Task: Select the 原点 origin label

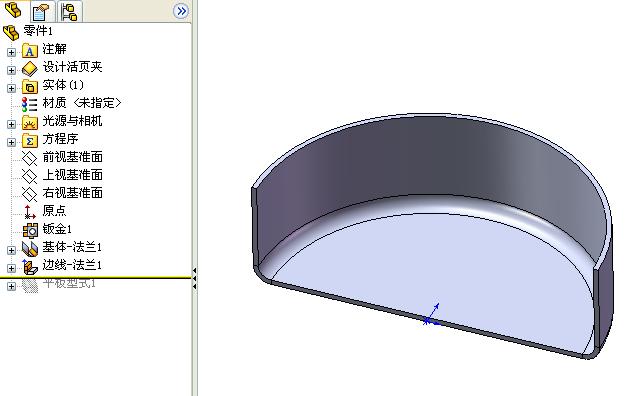Action: tap(54, 211)
